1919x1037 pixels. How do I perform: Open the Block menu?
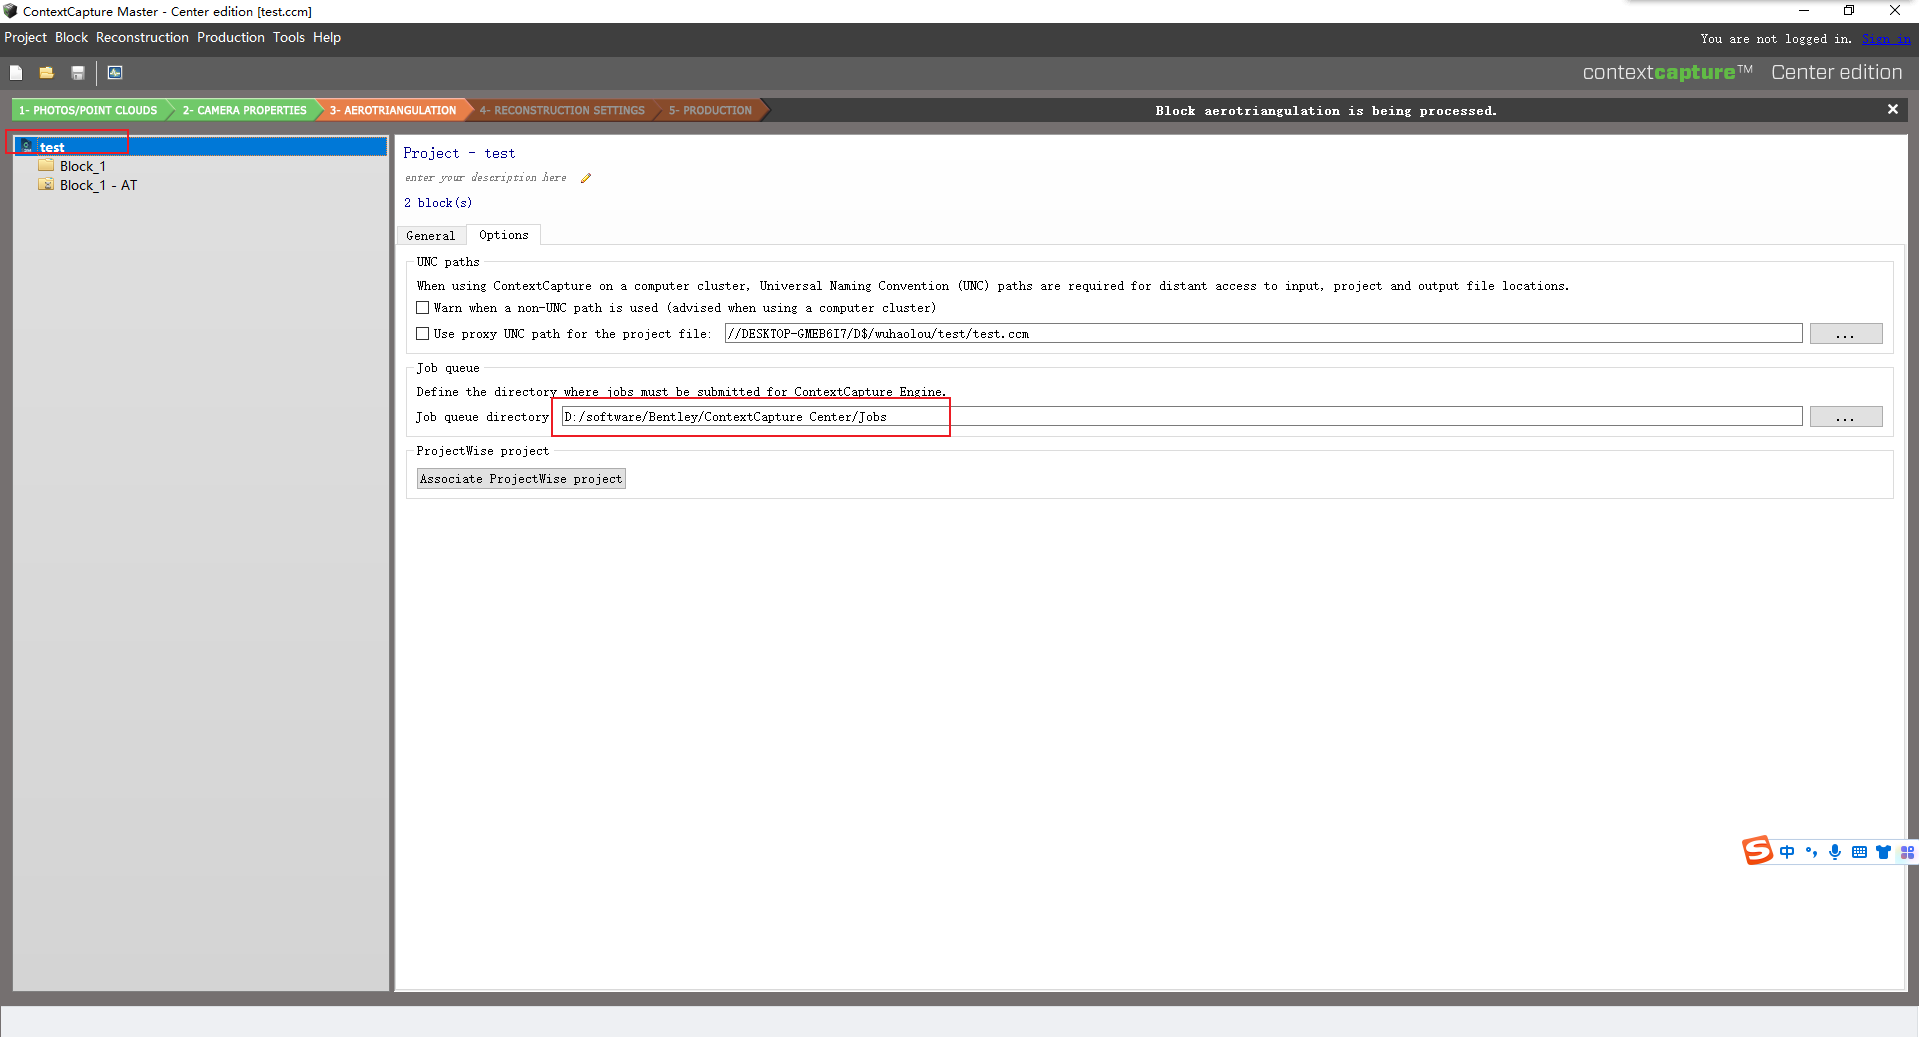tap(71, 38)
